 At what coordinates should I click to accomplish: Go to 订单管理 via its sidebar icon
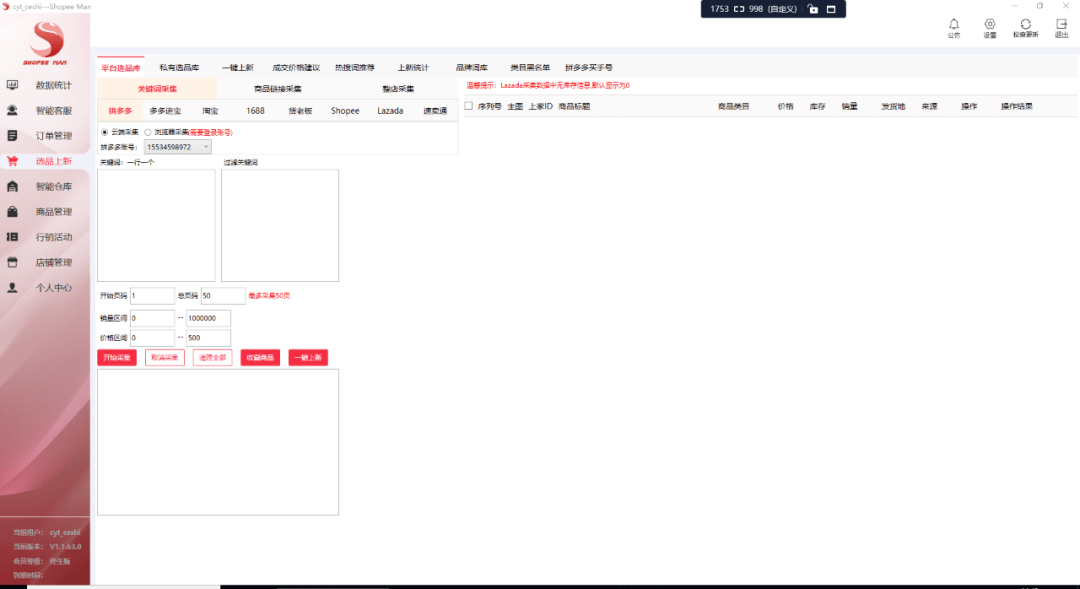[x=12, y=136]
